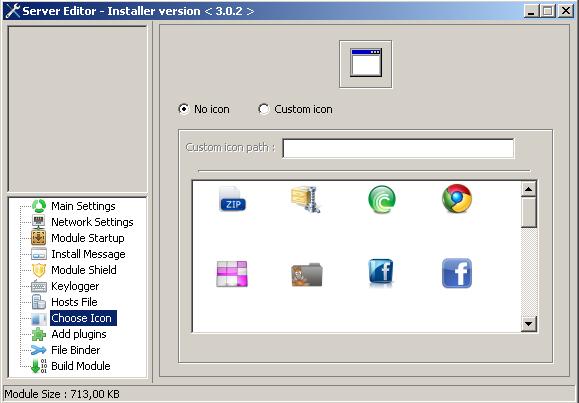Click the Custom icon path field

coord(398,148)
